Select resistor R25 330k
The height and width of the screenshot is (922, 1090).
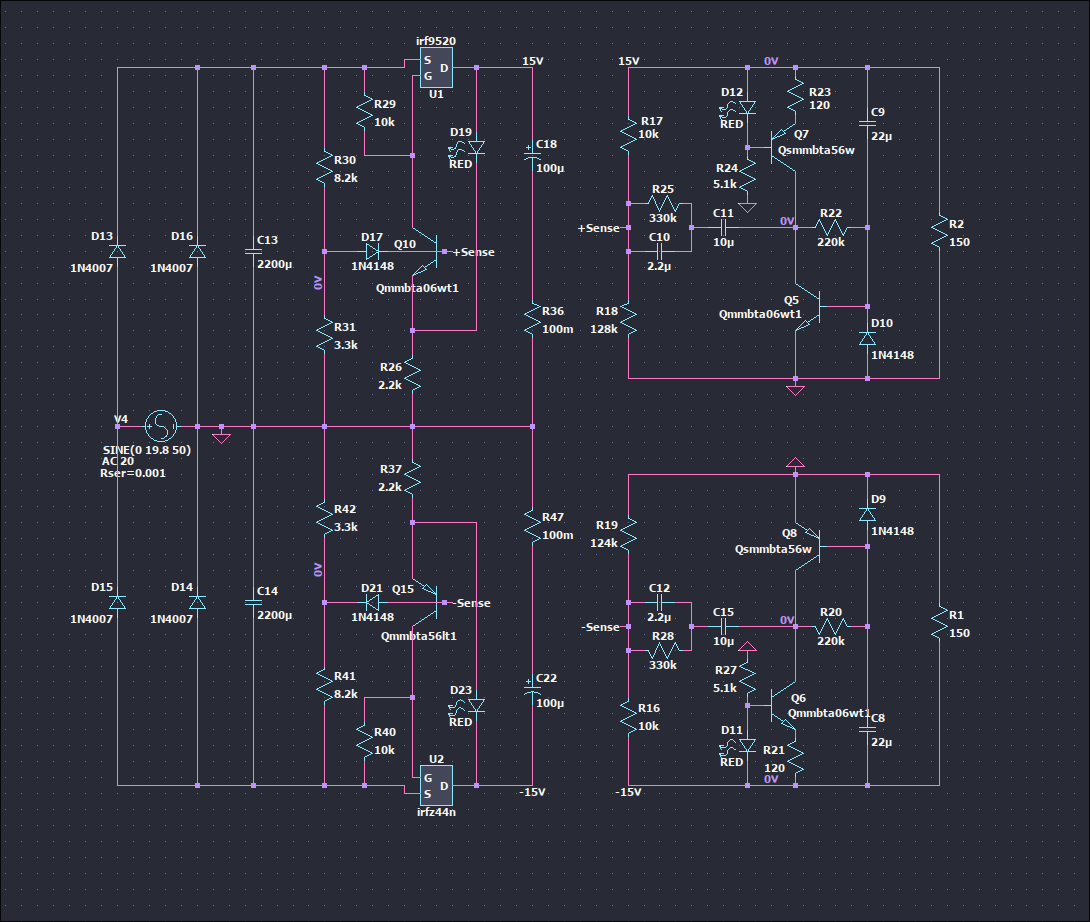(x=664, y=204)
